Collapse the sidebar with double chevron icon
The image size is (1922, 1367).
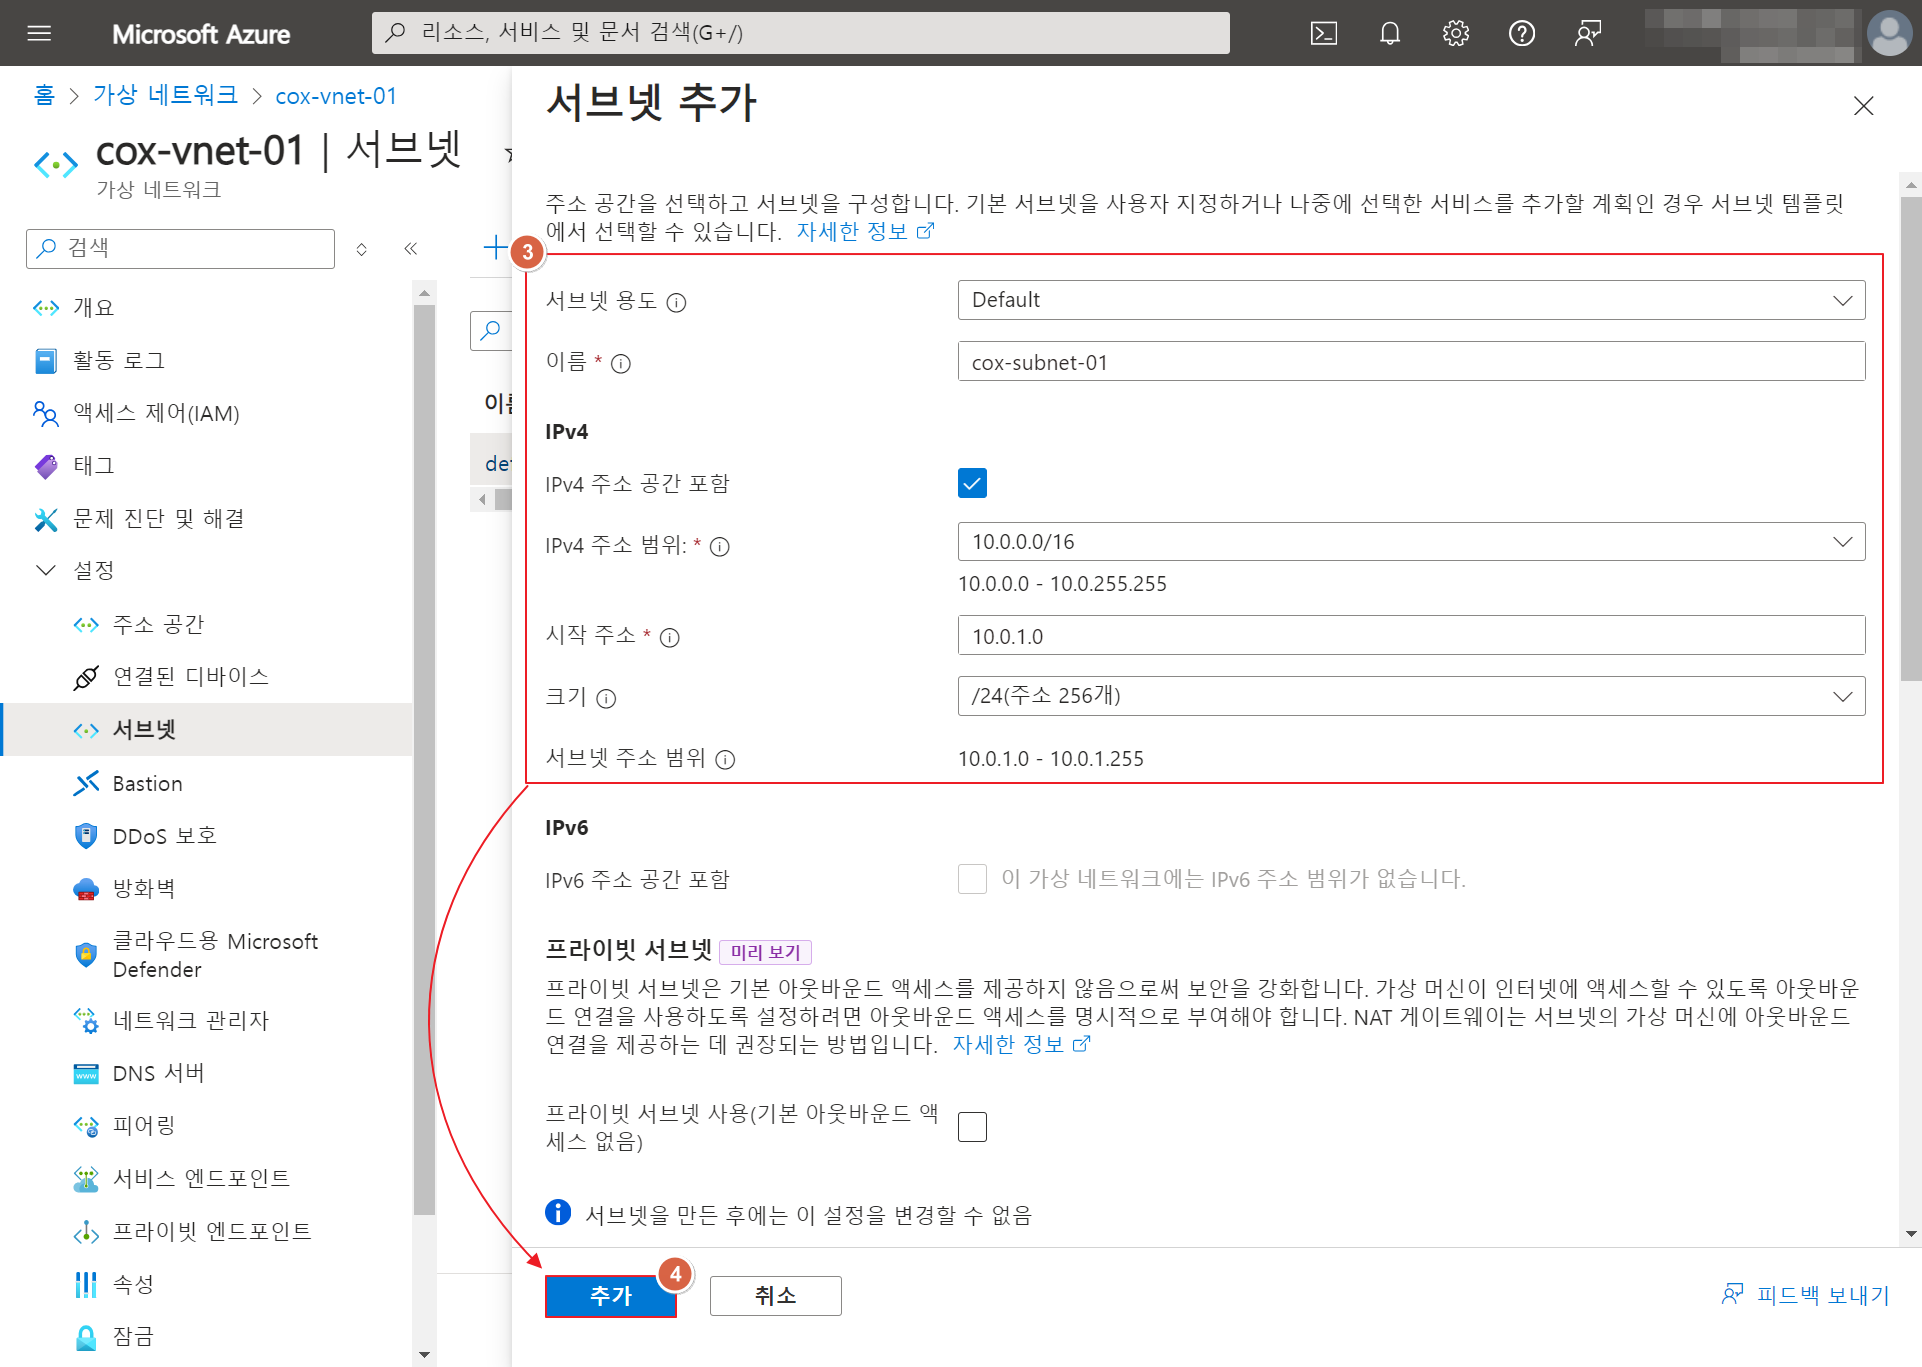tap(410, 249)
